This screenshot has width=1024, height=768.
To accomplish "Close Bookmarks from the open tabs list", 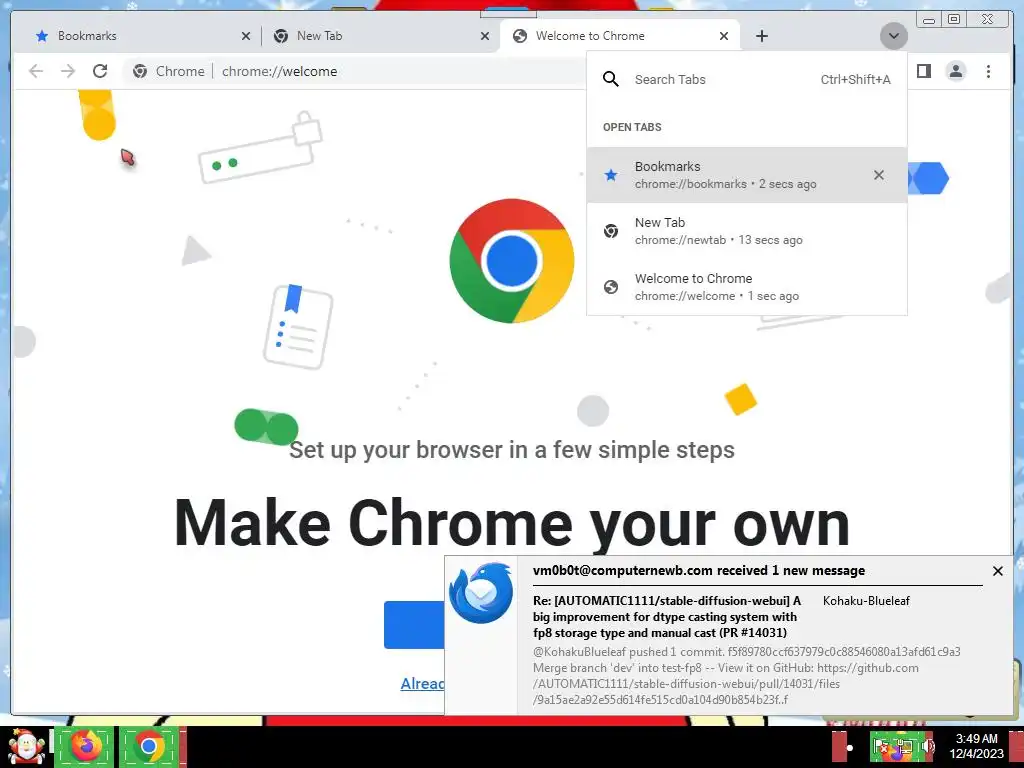I will pyautogui.click(x=878, y=175).
